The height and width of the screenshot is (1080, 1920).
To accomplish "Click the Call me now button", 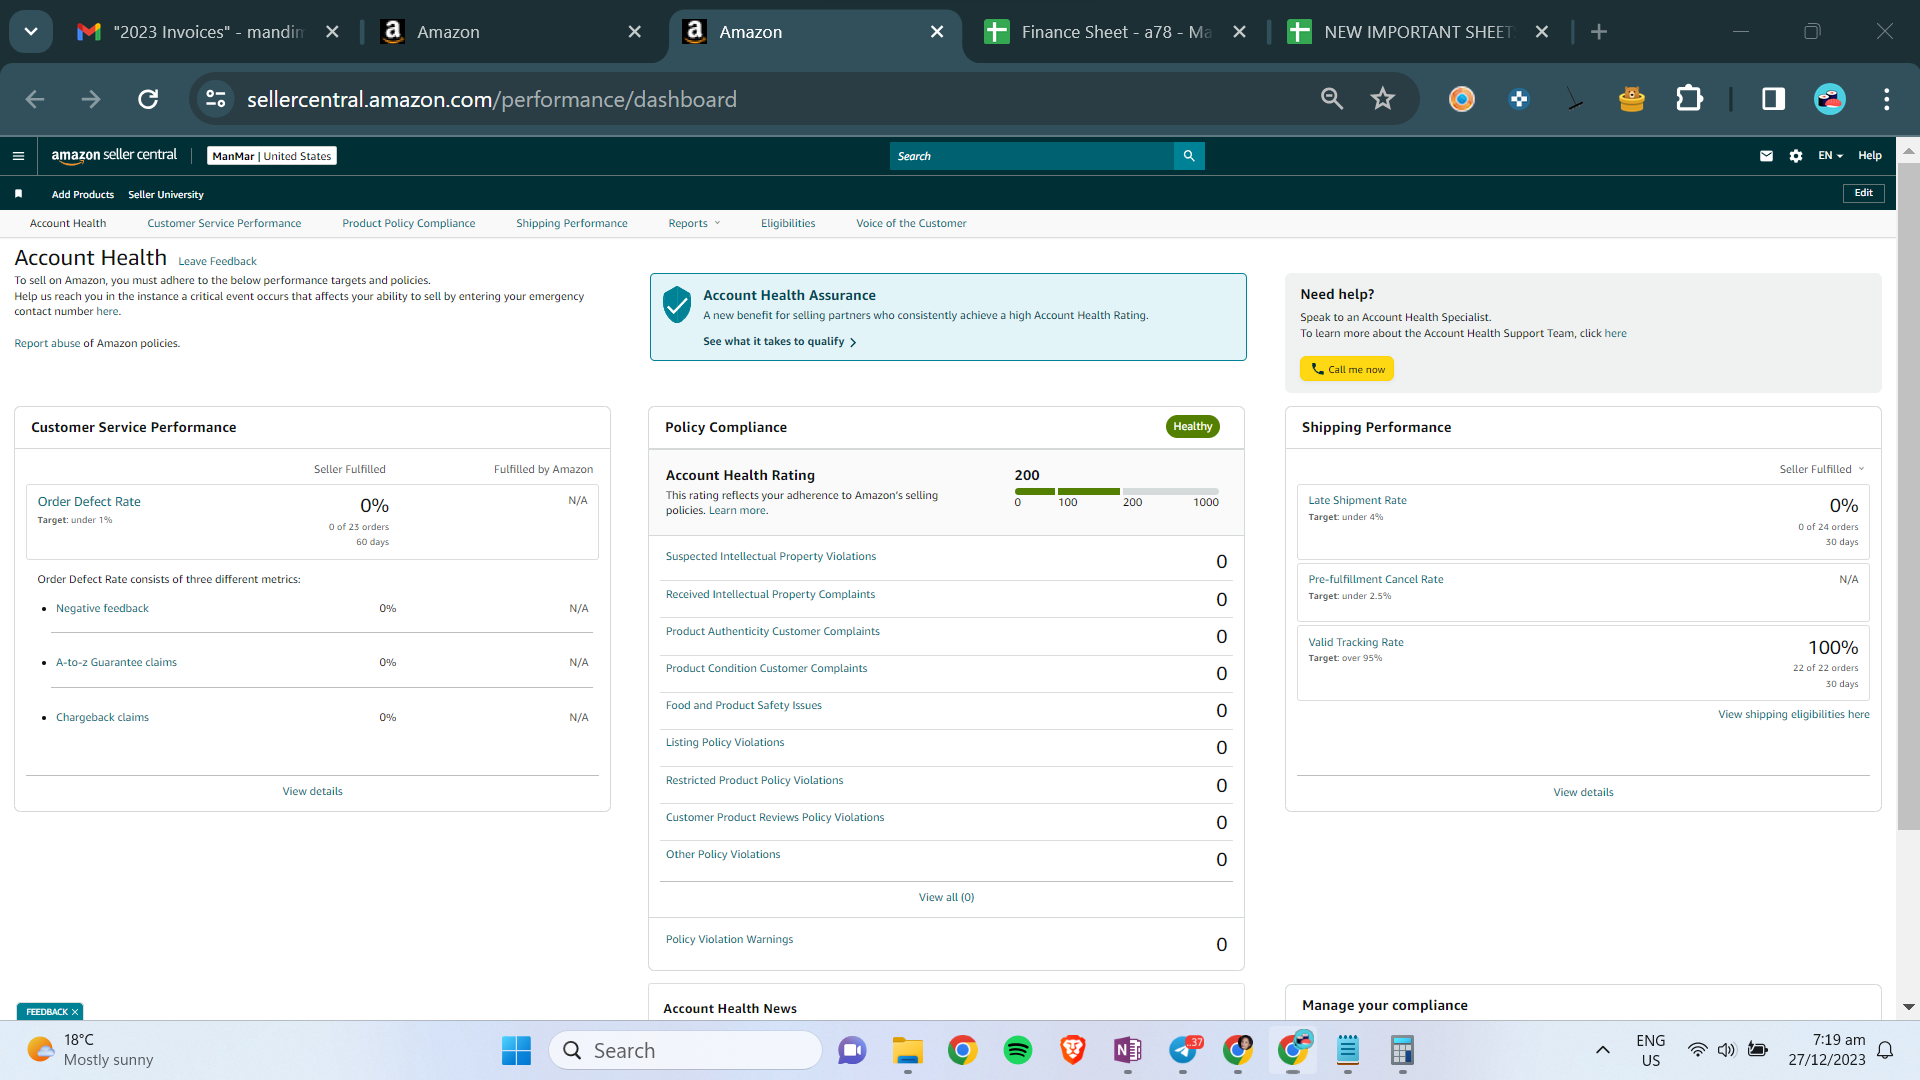I will 1347,369.
